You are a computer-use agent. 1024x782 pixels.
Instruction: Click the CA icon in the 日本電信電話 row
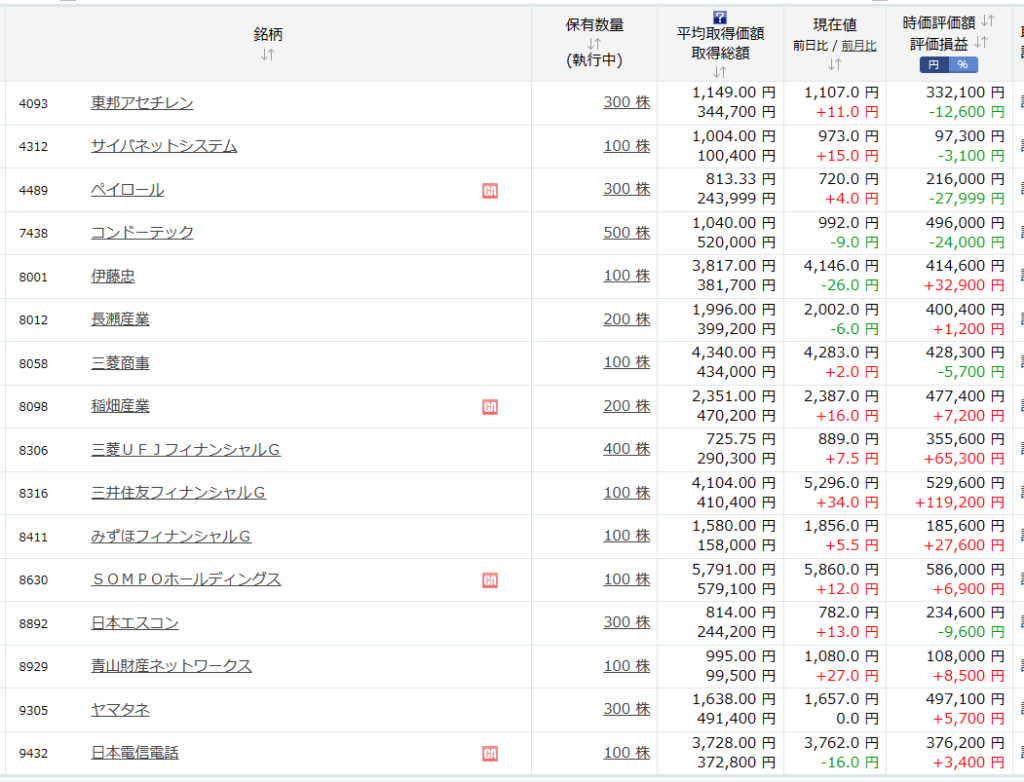[x=490, y=754]
